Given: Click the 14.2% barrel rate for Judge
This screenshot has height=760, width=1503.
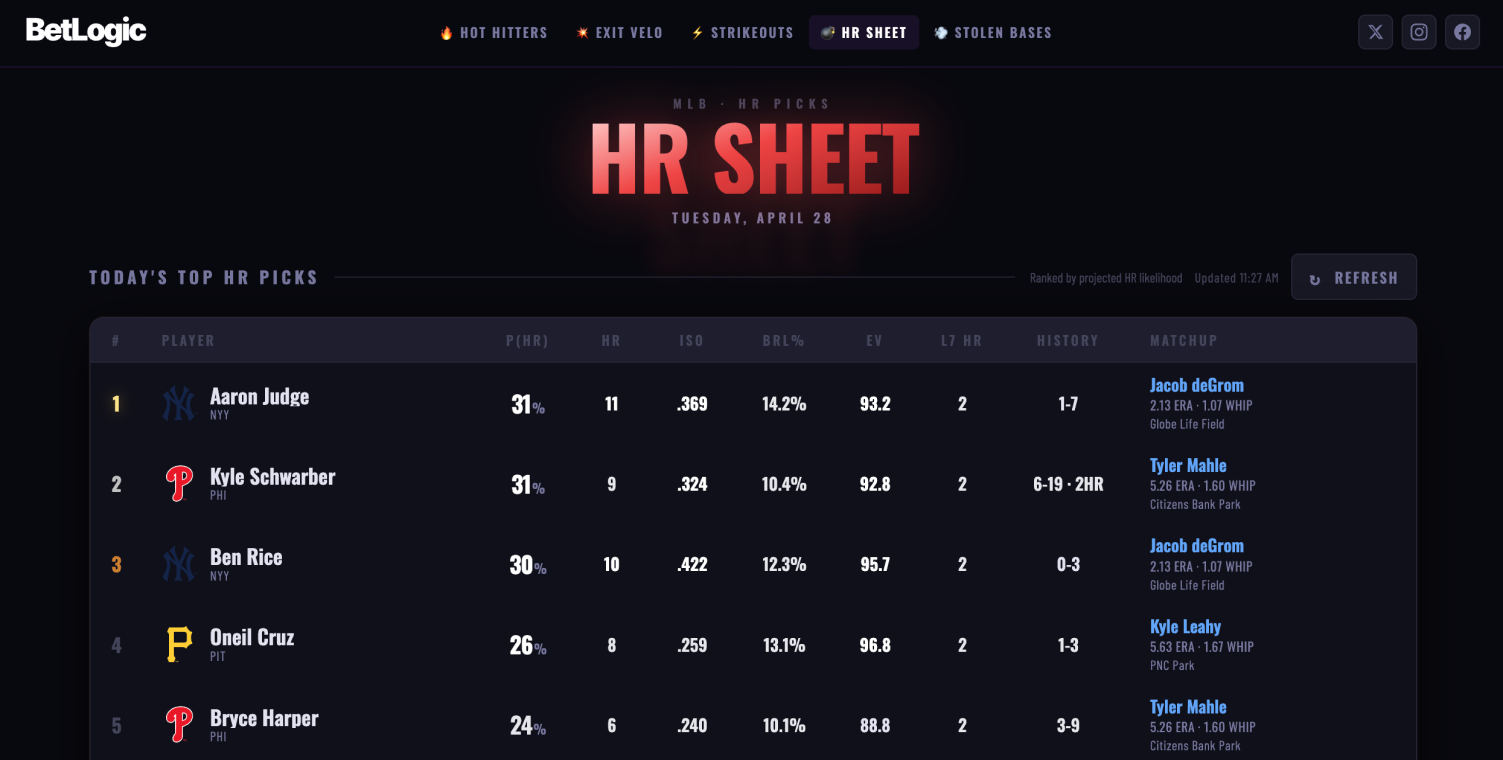Looking at the screenshot, I should pos(784,404).
